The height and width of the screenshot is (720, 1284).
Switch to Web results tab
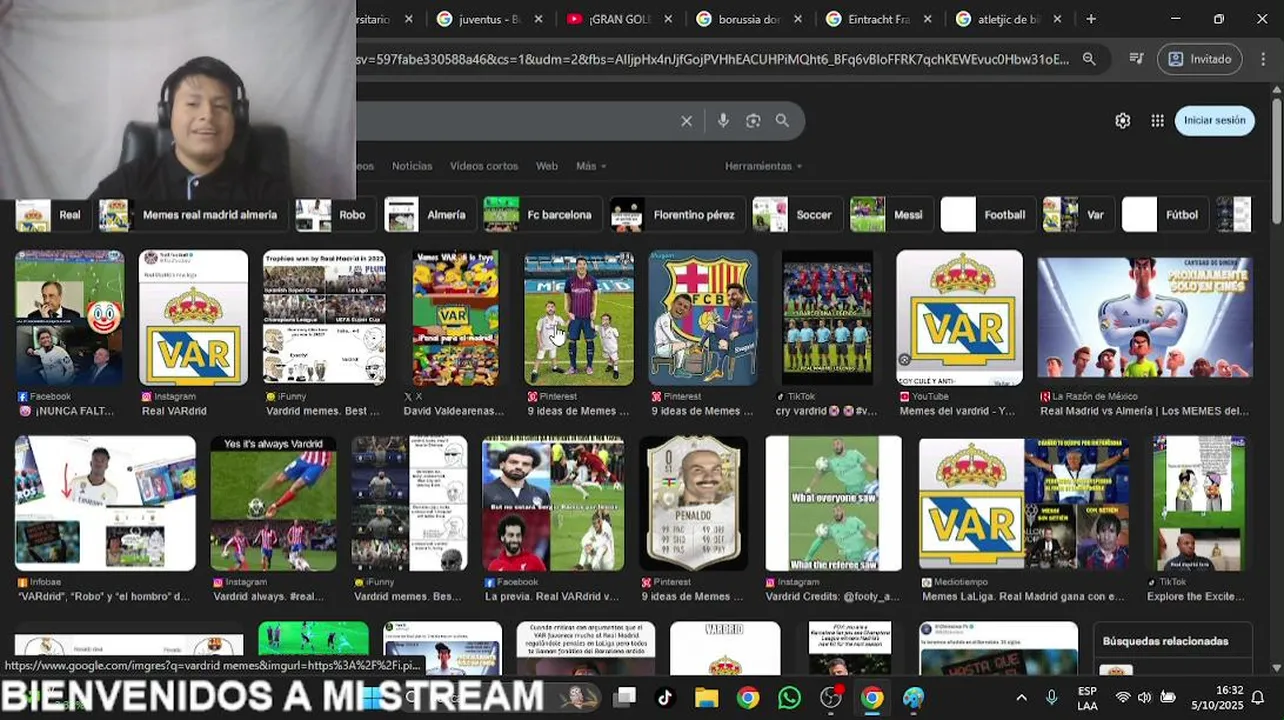pos(547,166)
